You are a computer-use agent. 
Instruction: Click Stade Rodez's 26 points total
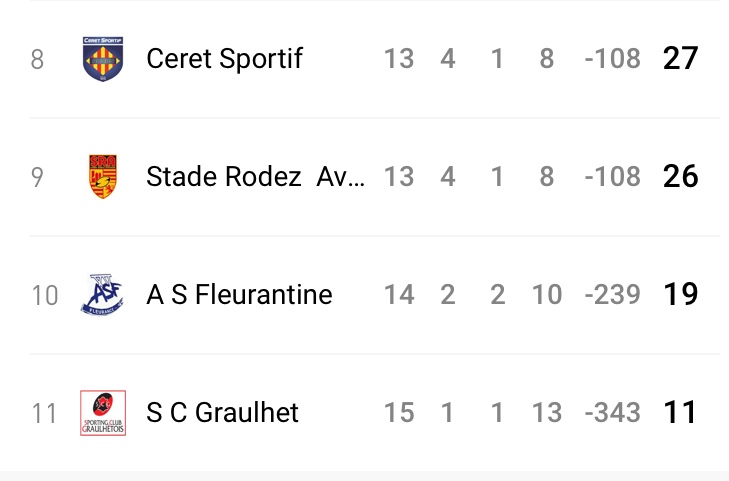click(680, 177)
